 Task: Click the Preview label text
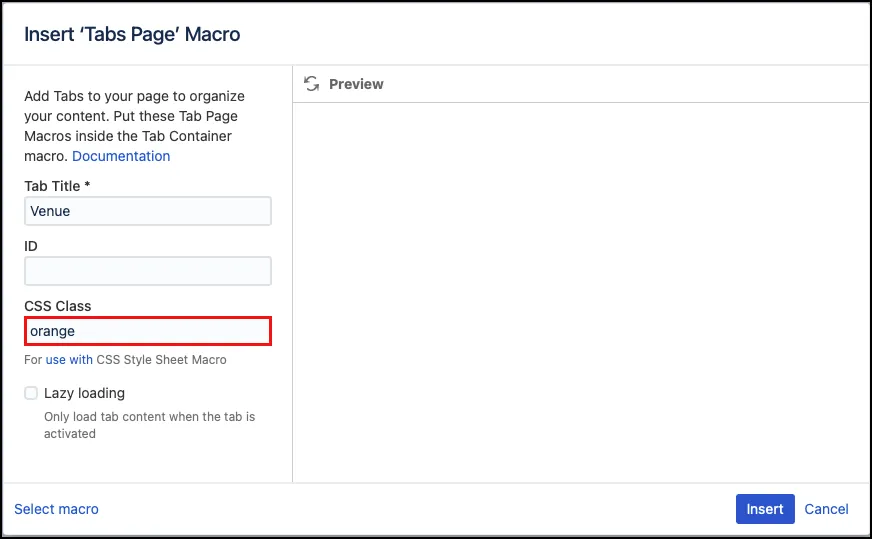356,84
